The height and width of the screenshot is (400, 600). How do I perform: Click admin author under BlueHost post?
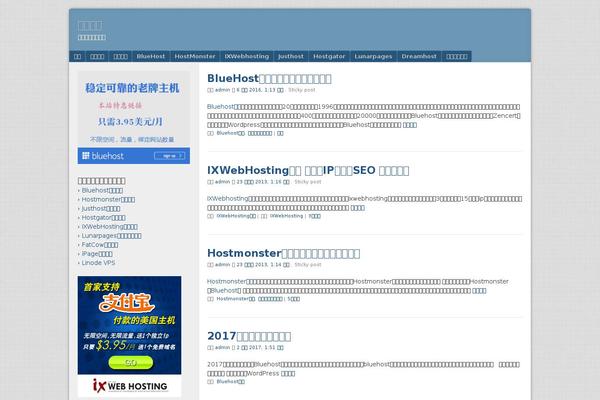(222, 90)
